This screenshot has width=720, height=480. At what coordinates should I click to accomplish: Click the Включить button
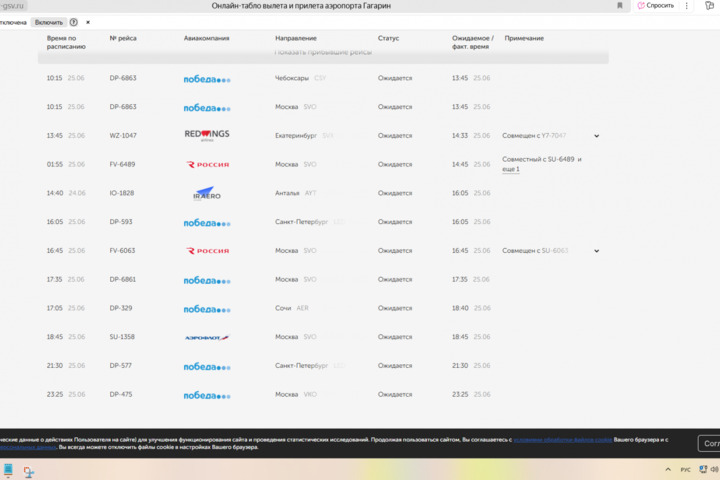click(x=49, y=22)
